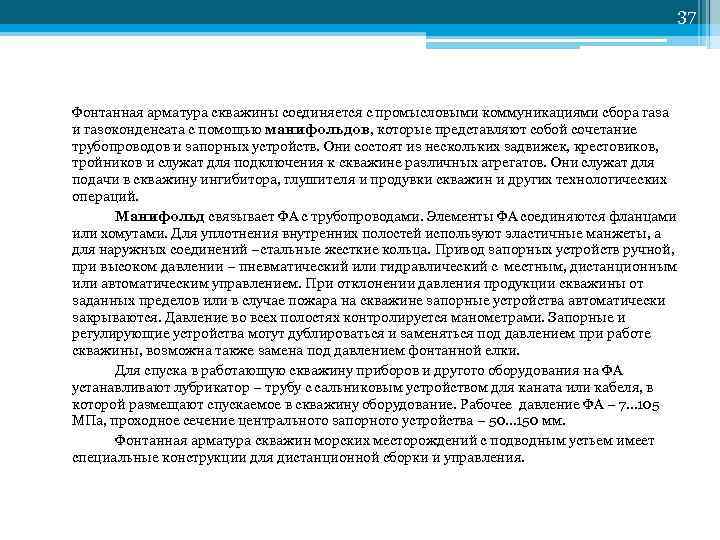Click the line beginning "устанавливают лубрикатор"

coord(363,388)
